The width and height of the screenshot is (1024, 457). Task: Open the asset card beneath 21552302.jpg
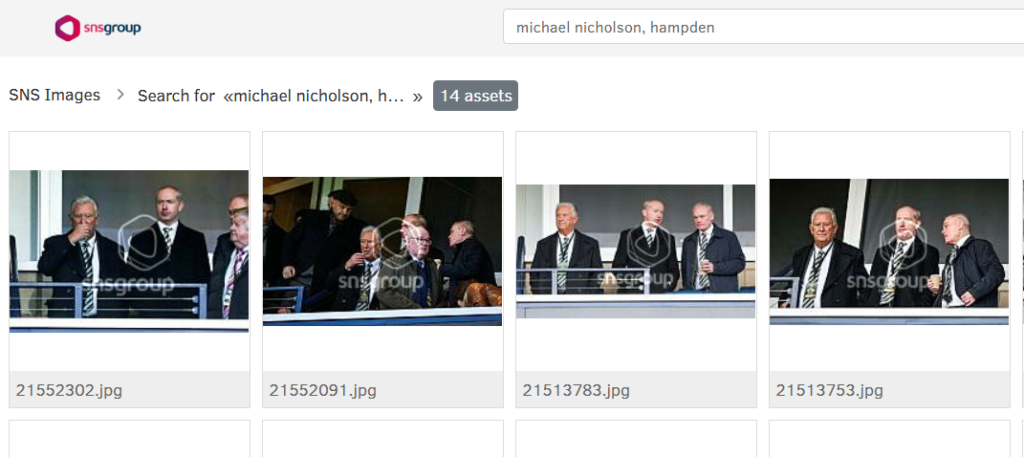(129, 439)
